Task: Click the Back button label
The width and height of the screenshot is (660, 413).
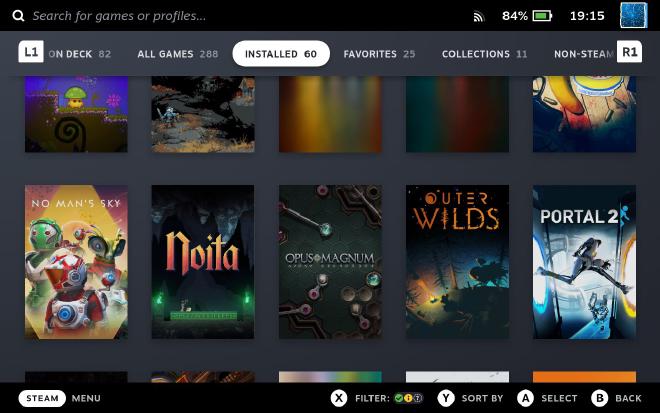Action: [x=628, y=398]
